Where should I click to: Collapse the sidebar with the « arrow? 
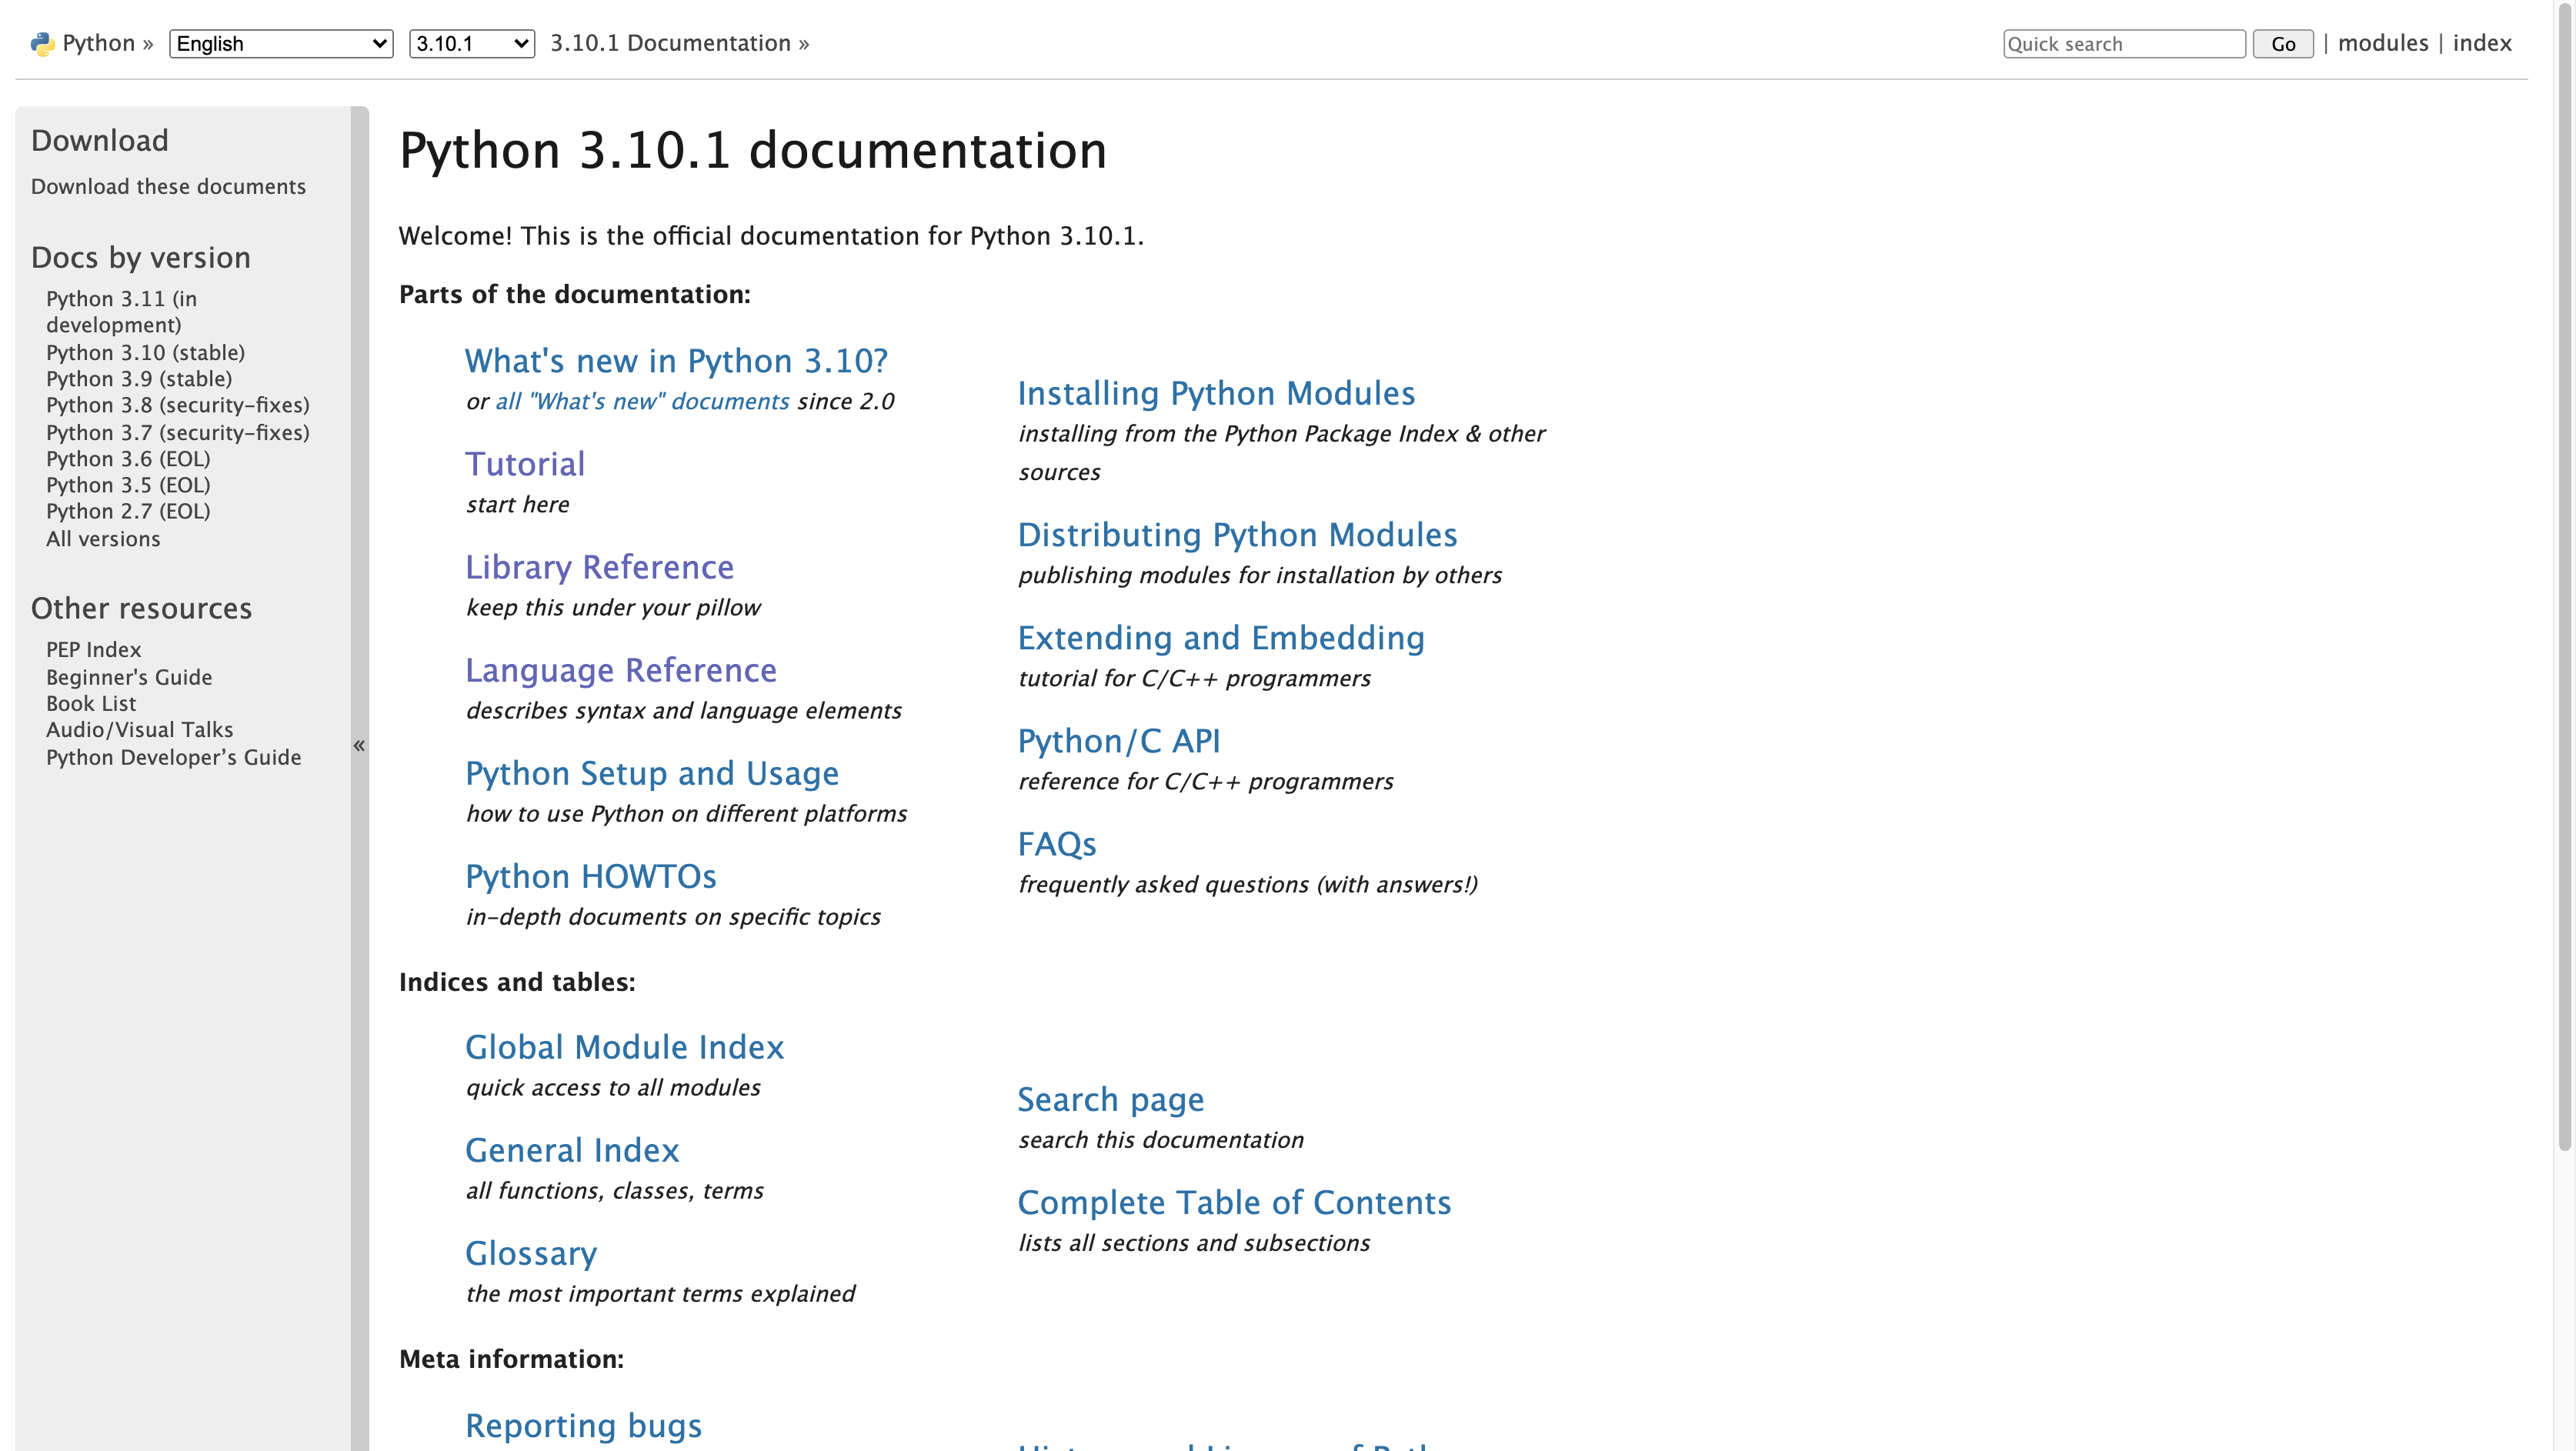[359, 745]
